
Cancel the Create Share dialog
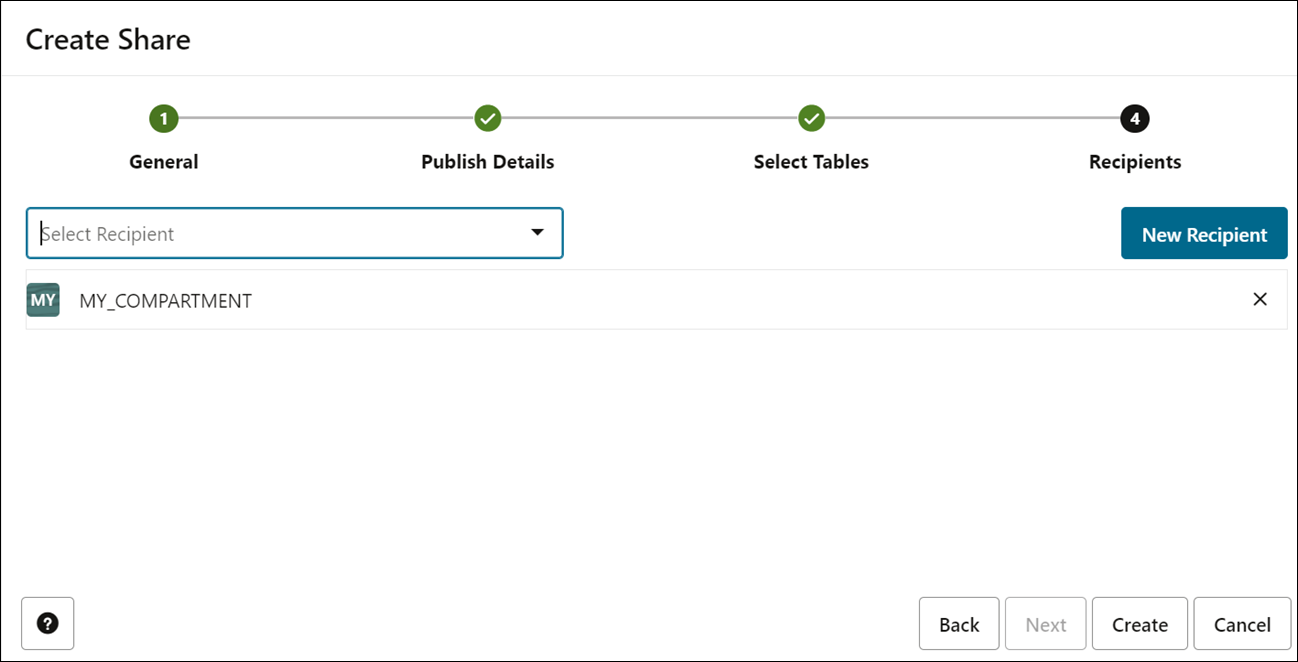tap(1242, 624)
